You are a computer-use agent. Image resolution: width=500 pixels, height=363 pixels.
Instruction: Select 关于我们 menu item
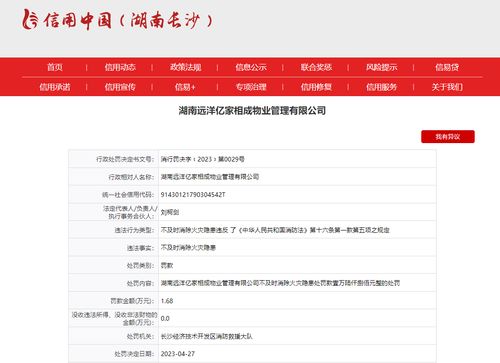(x=447, y=87)
